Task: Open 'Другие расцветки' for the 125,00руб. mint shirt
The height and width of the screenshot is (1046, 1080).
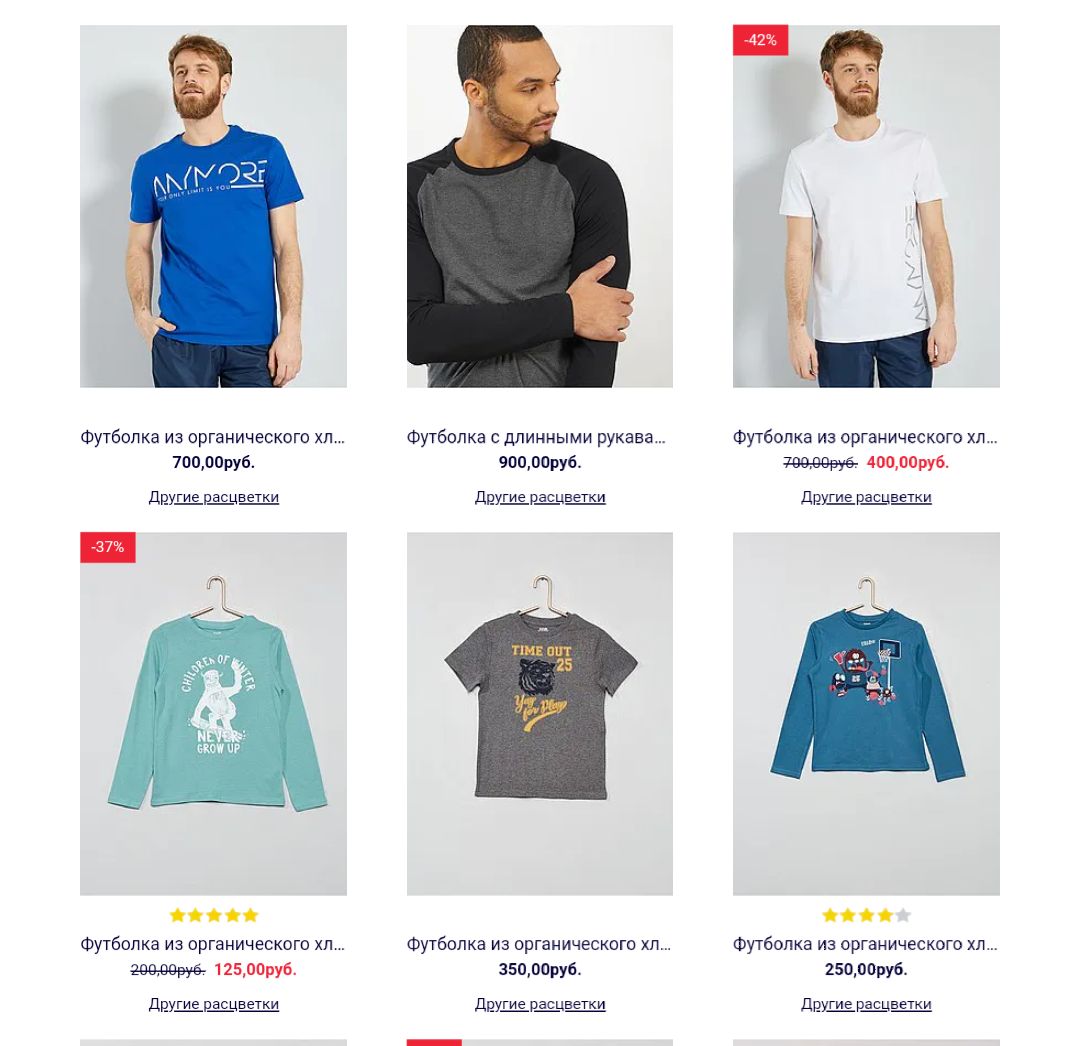Action: pyautogui.click(x=214, y=1004)
